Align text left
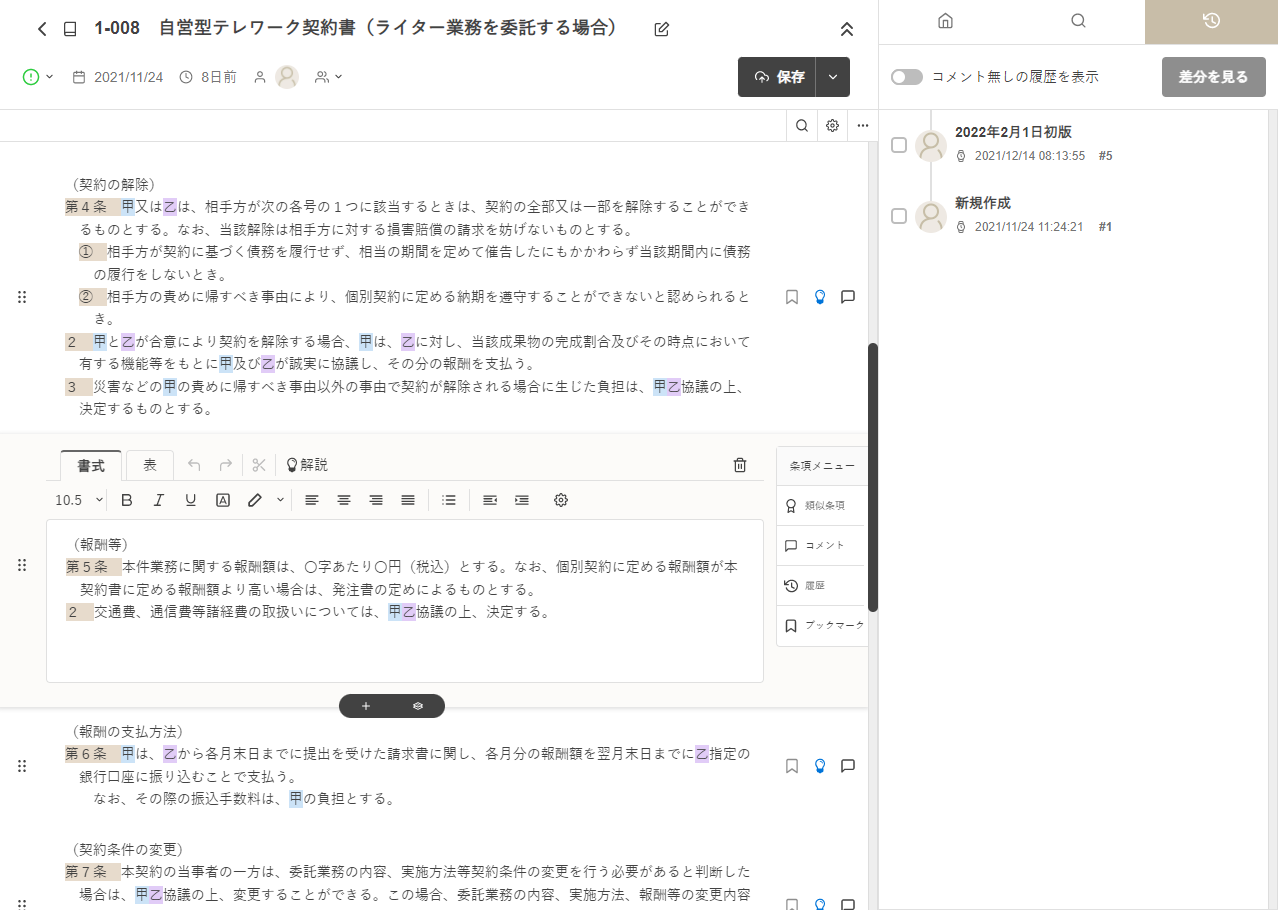Screen dimensions: 1278x910 pyautogui.click(x=312, y=500)
